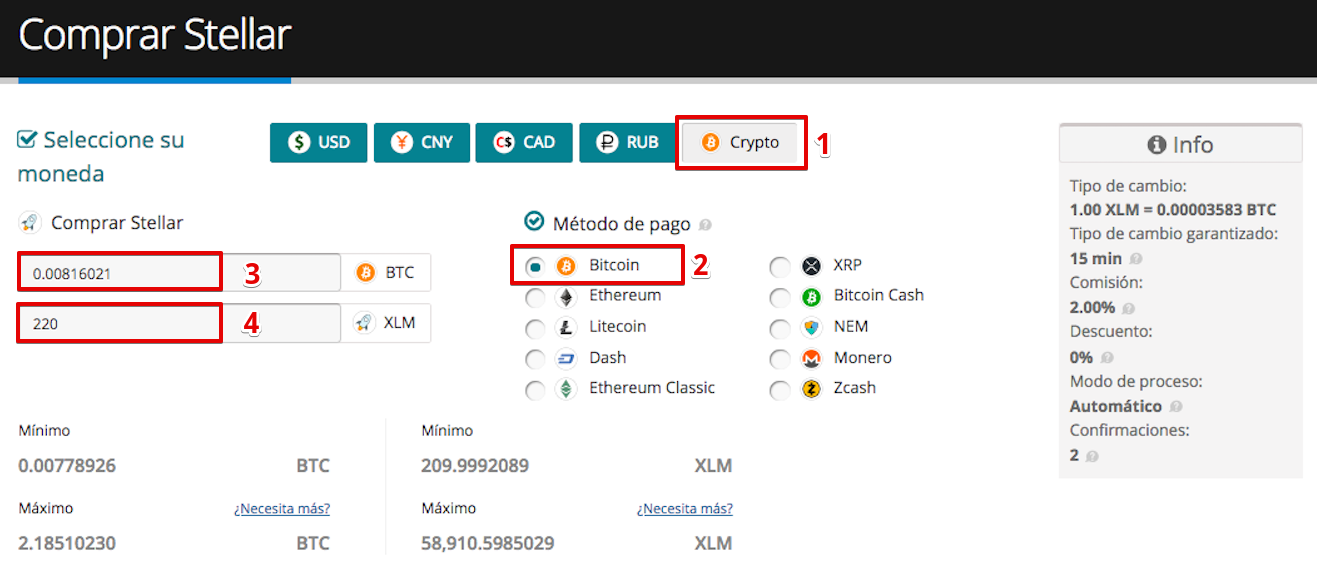
Task: Click the BTC amount input field
Action: point(180,272)
